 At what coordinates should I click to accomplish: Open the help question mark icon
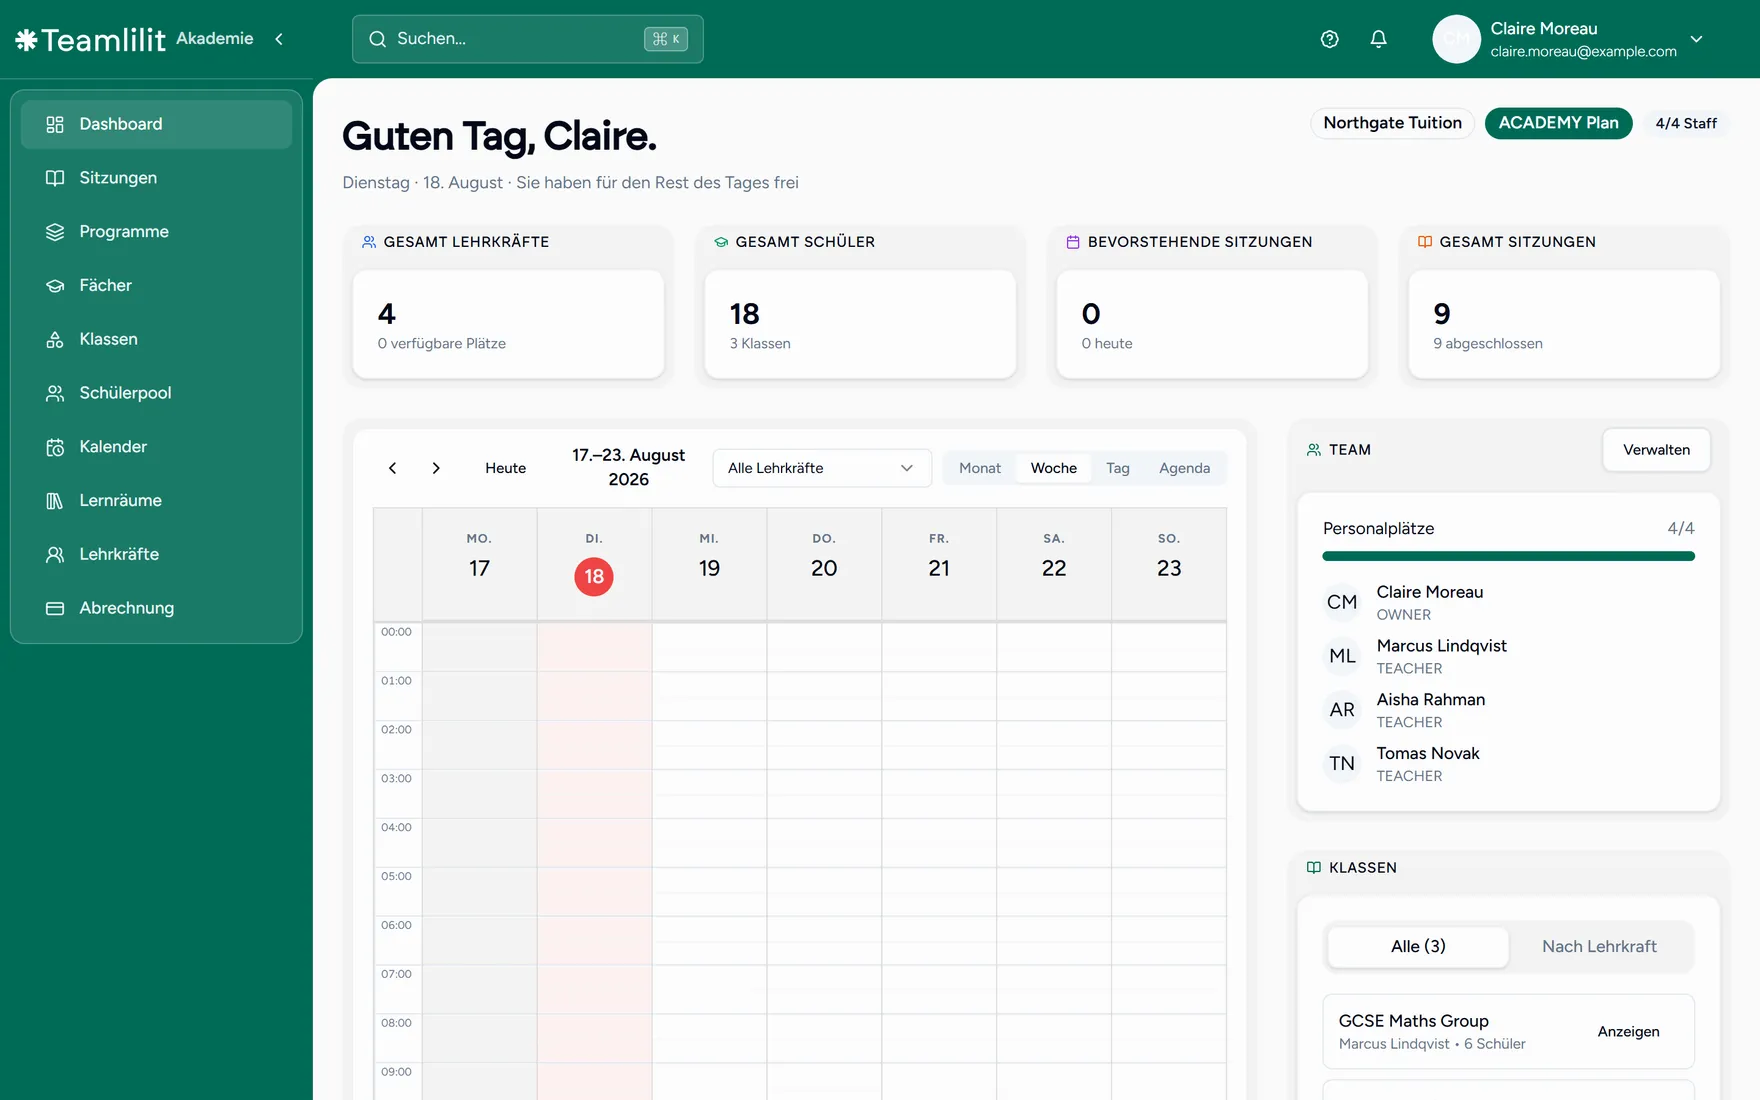[1329, 39]
